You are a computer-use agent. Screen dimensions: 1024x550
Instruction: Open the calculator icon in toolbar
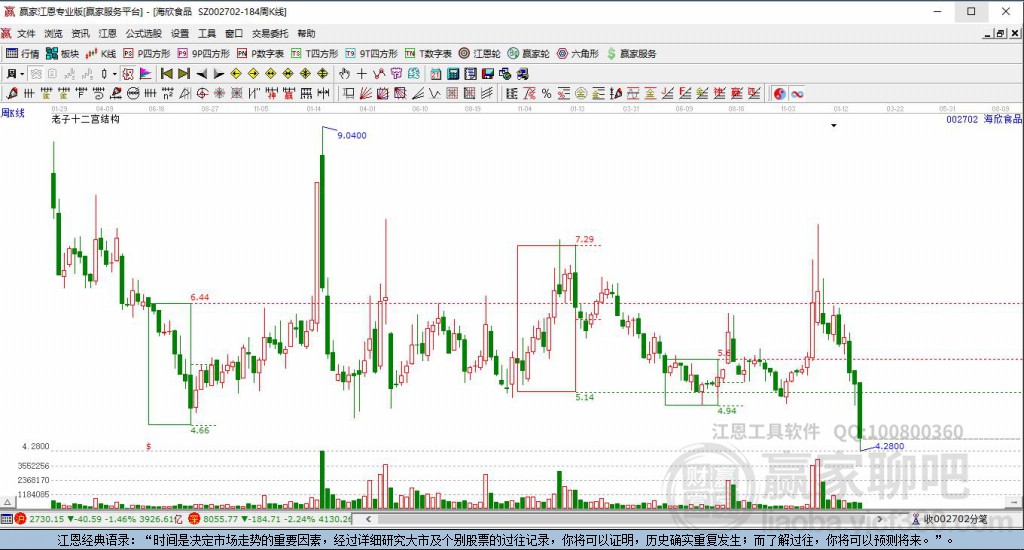point(453,74)
